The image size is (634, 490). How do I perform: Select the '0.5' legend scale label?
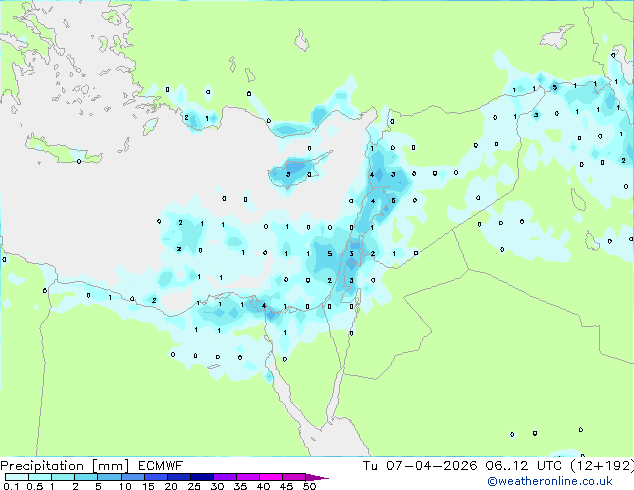35,486
